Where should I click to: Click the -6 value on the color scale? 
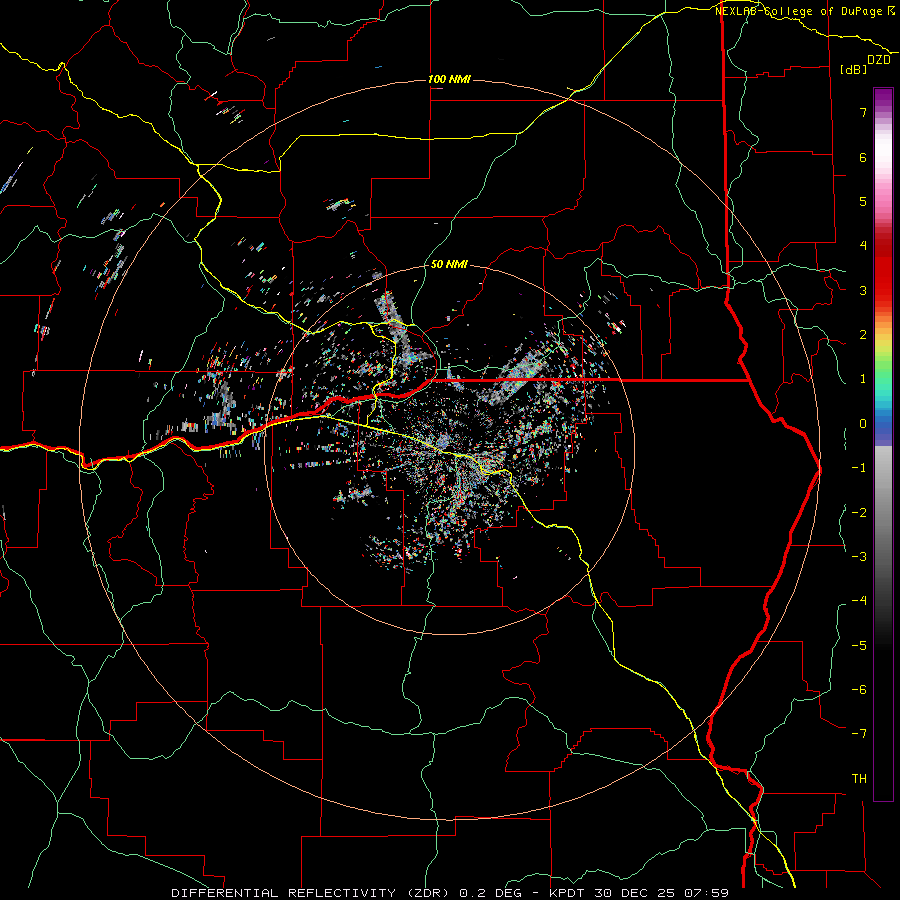click(859, 689)
